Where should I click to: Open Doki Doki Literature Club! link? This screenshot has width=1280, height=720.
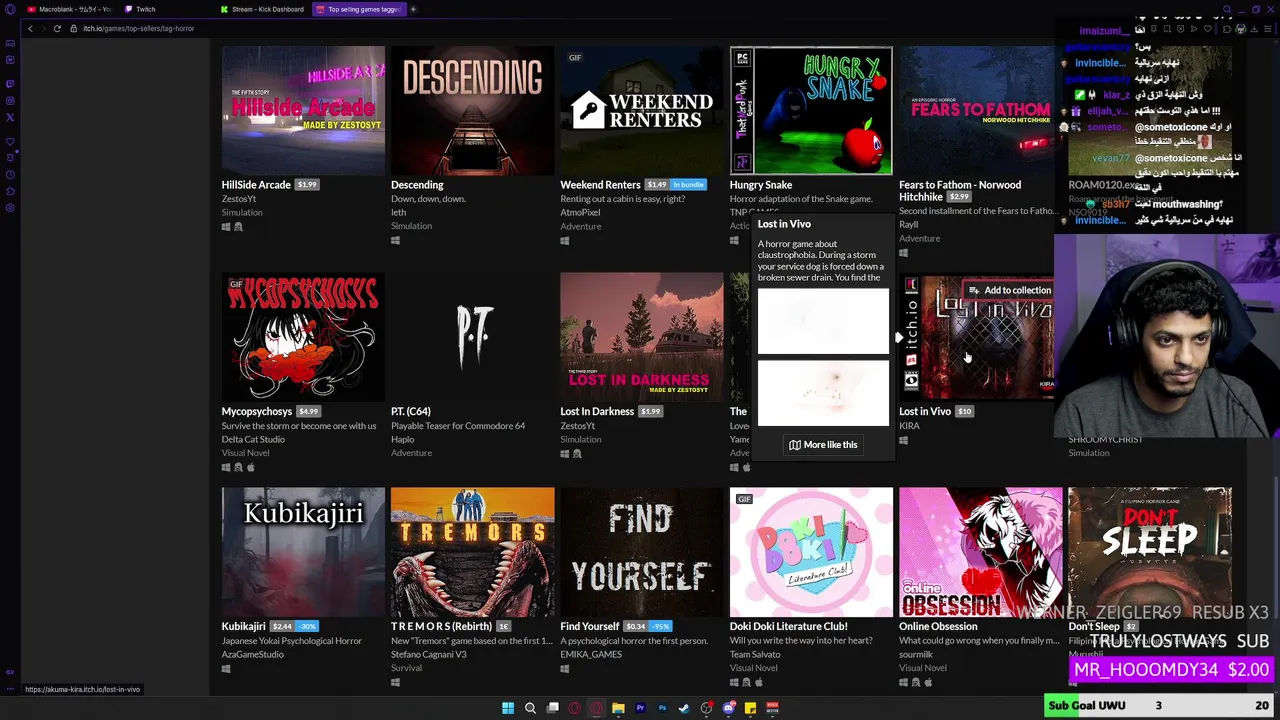(789, 627)
